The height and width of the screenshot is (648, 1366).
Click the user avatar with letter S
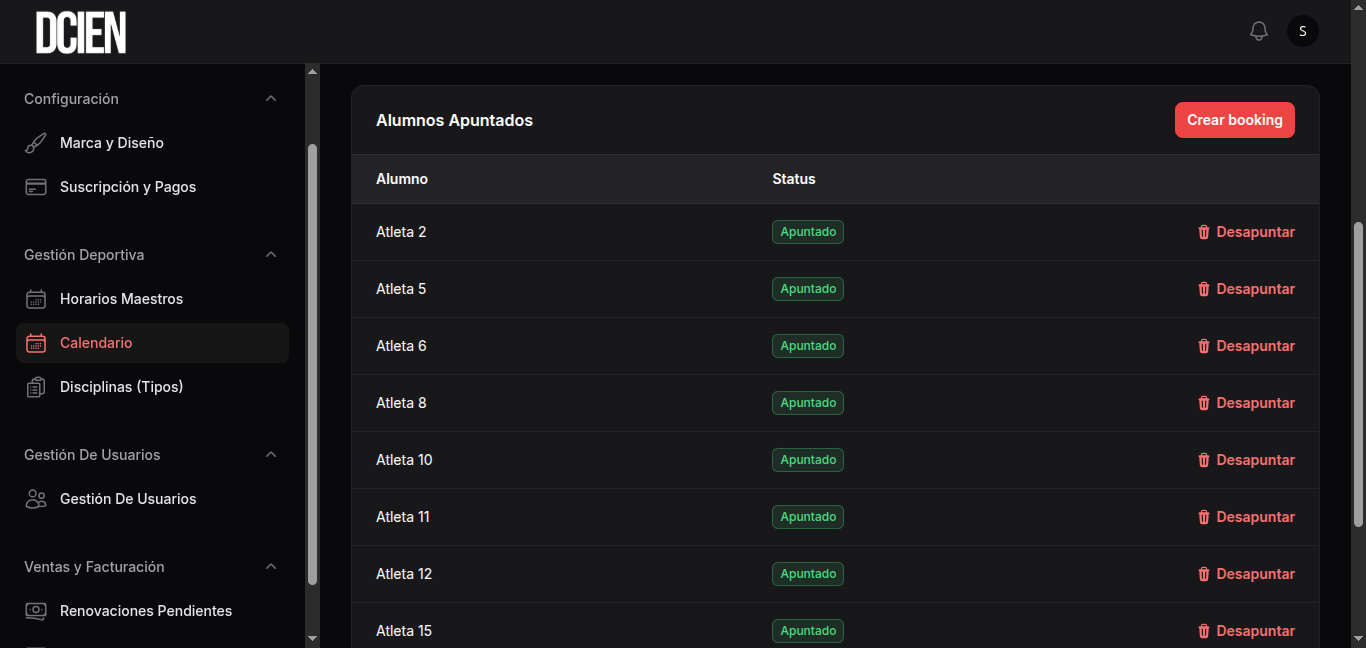click(x=1302, y=31)
